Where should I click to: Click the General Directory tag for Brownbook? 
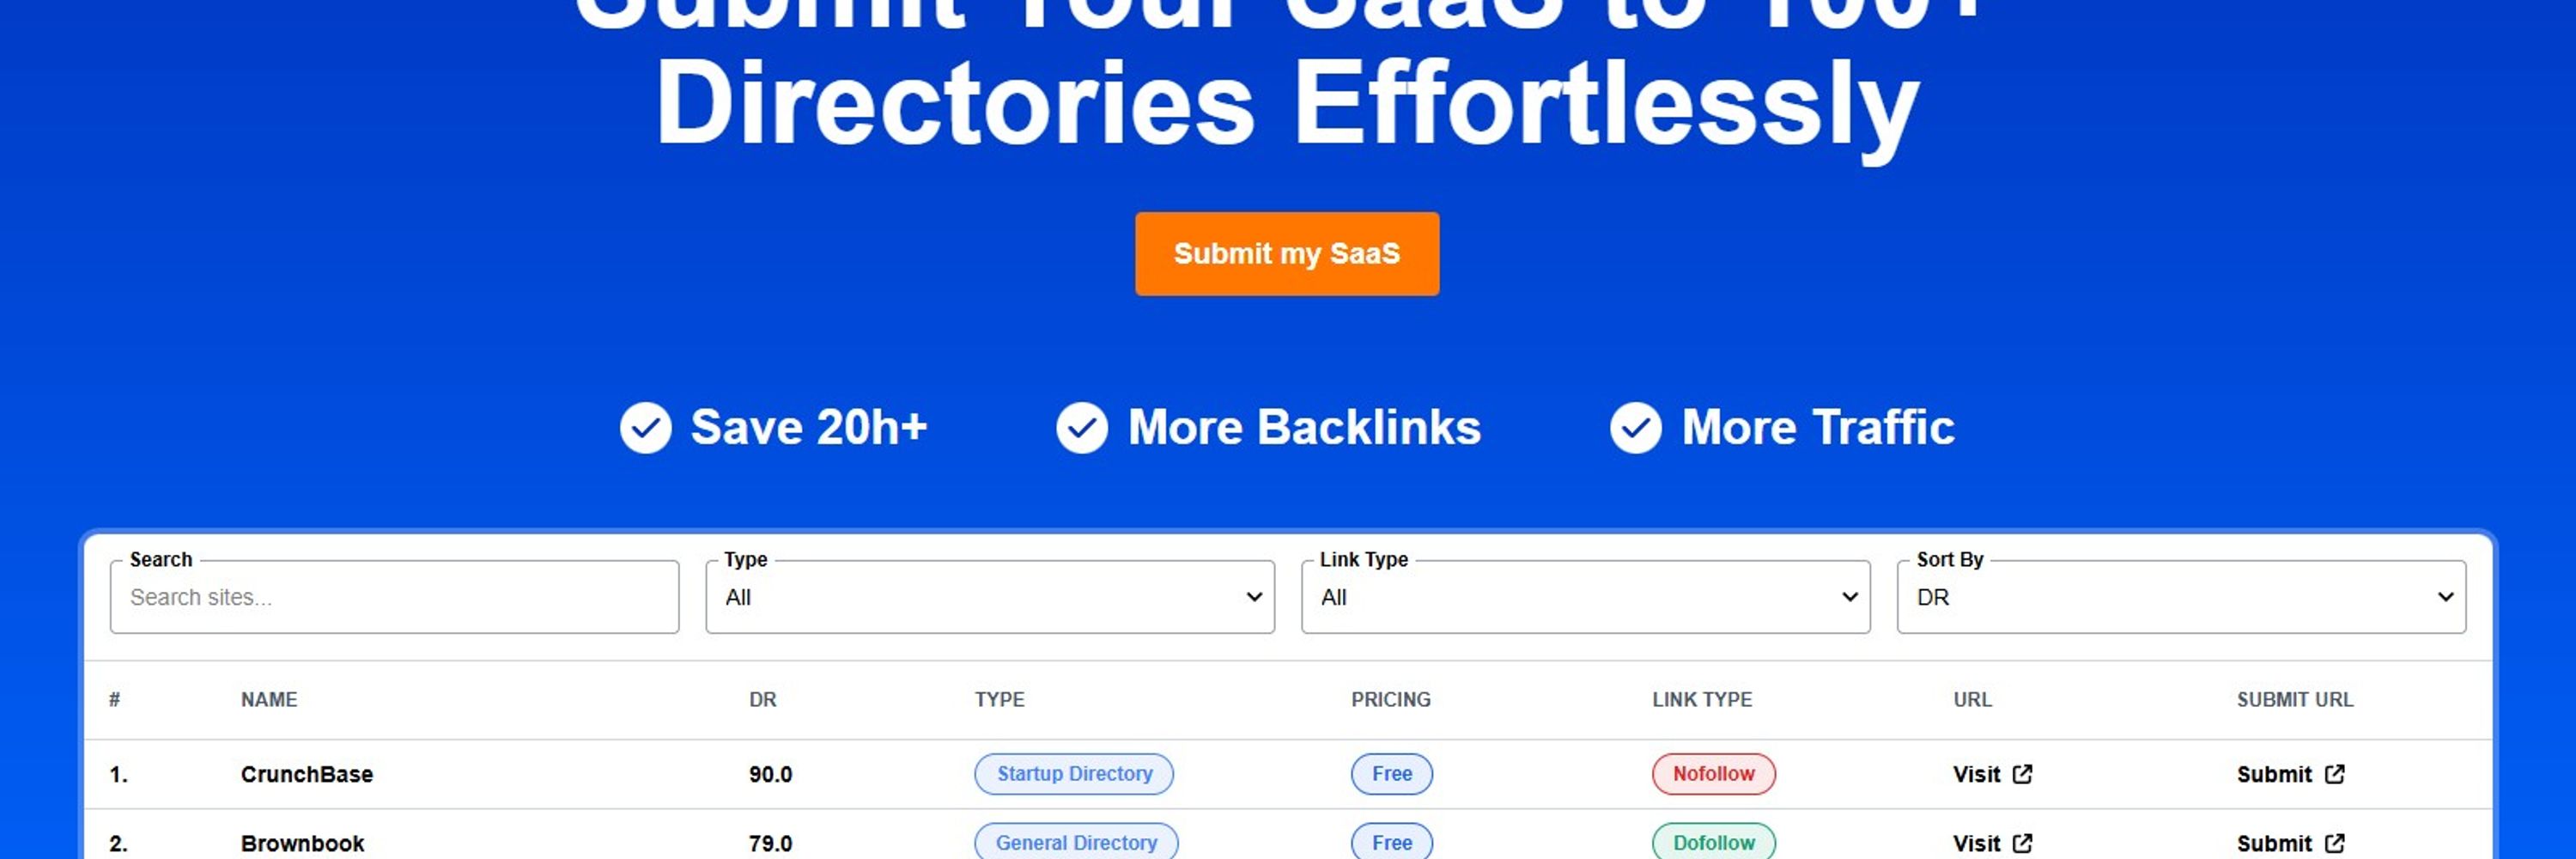1076,843
